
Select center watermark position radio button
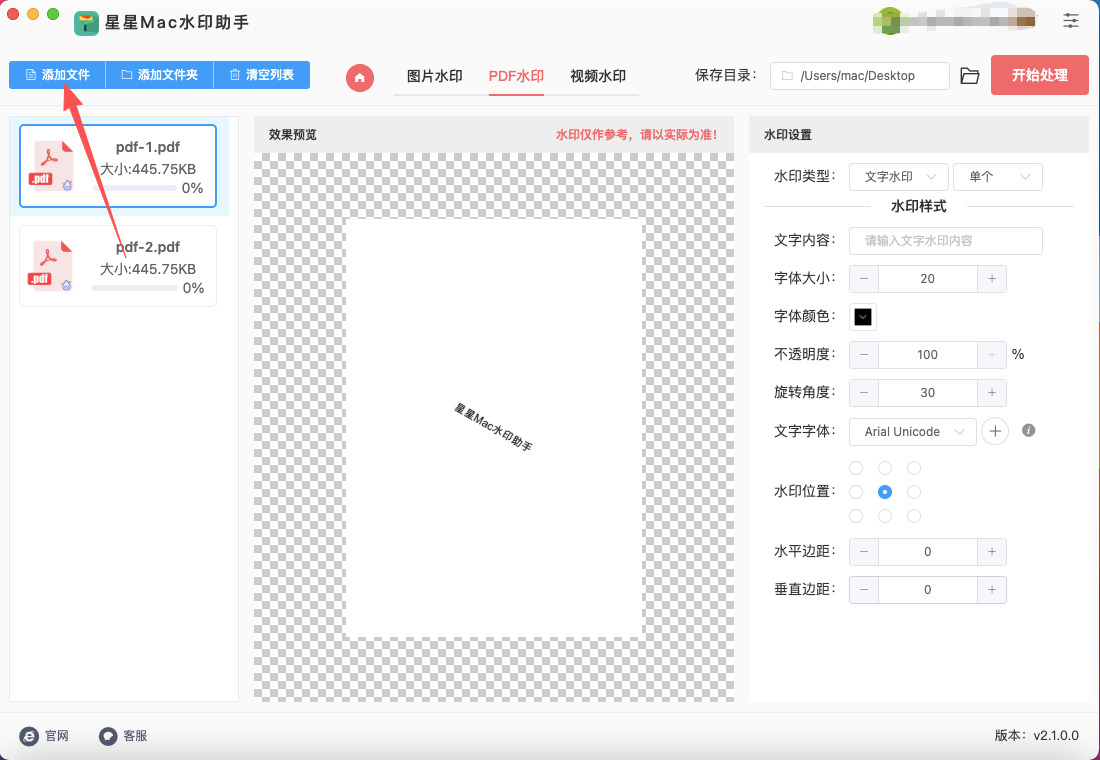point(885,492)
